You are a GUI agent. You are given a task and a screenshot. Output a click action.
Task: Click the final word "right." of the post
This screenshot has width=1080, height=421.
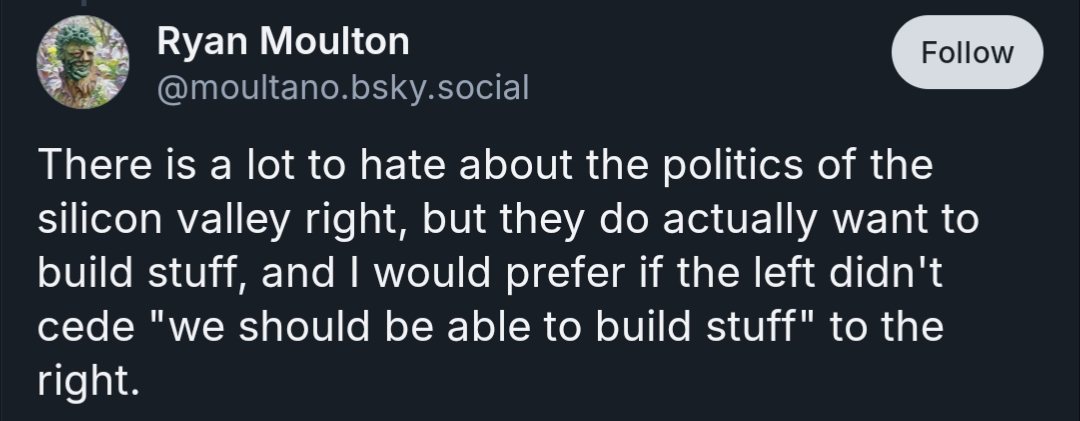pos(87,382)
